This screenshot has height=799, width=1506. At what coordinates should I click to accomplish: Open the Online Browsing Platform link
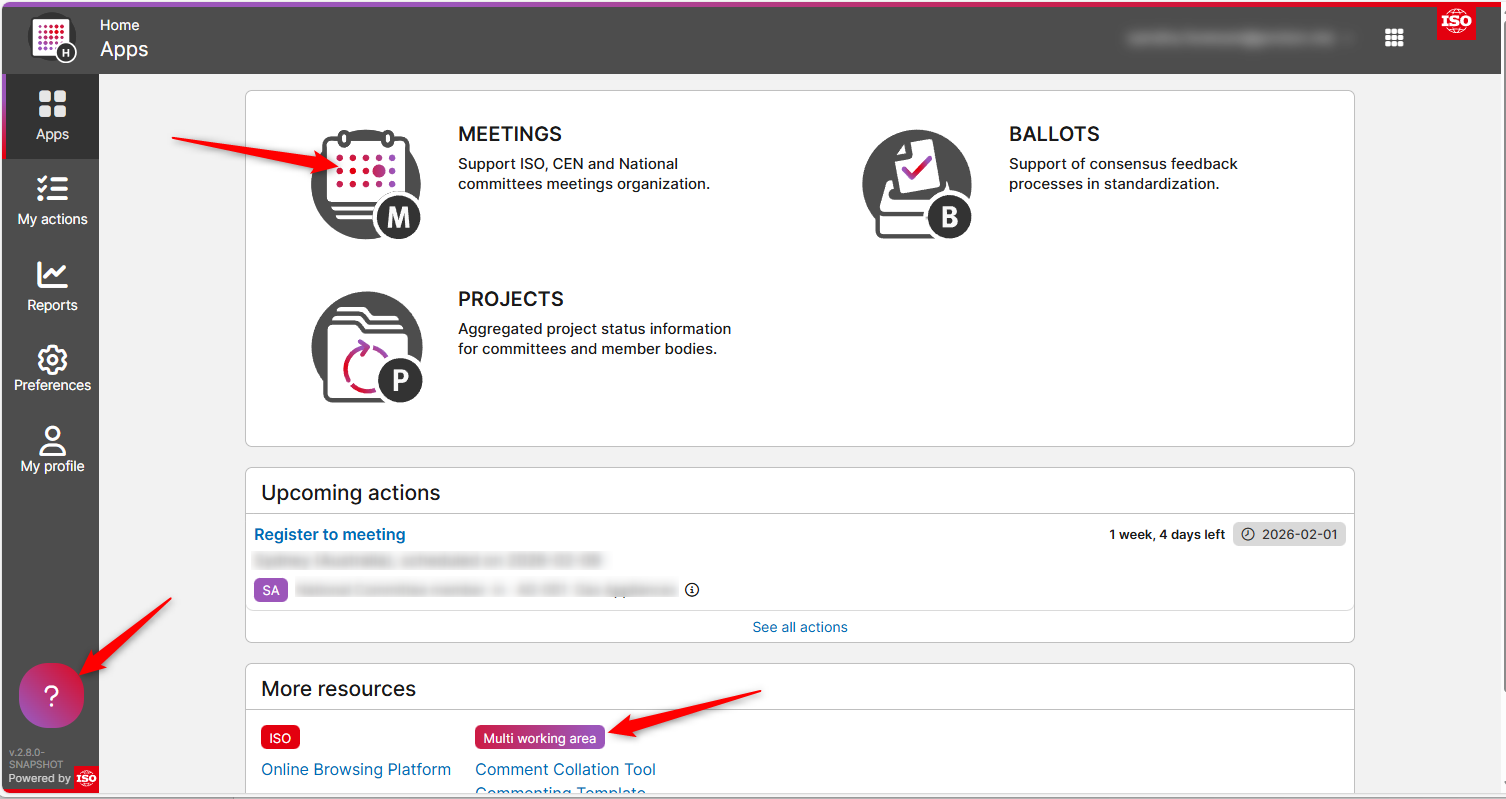356,769
